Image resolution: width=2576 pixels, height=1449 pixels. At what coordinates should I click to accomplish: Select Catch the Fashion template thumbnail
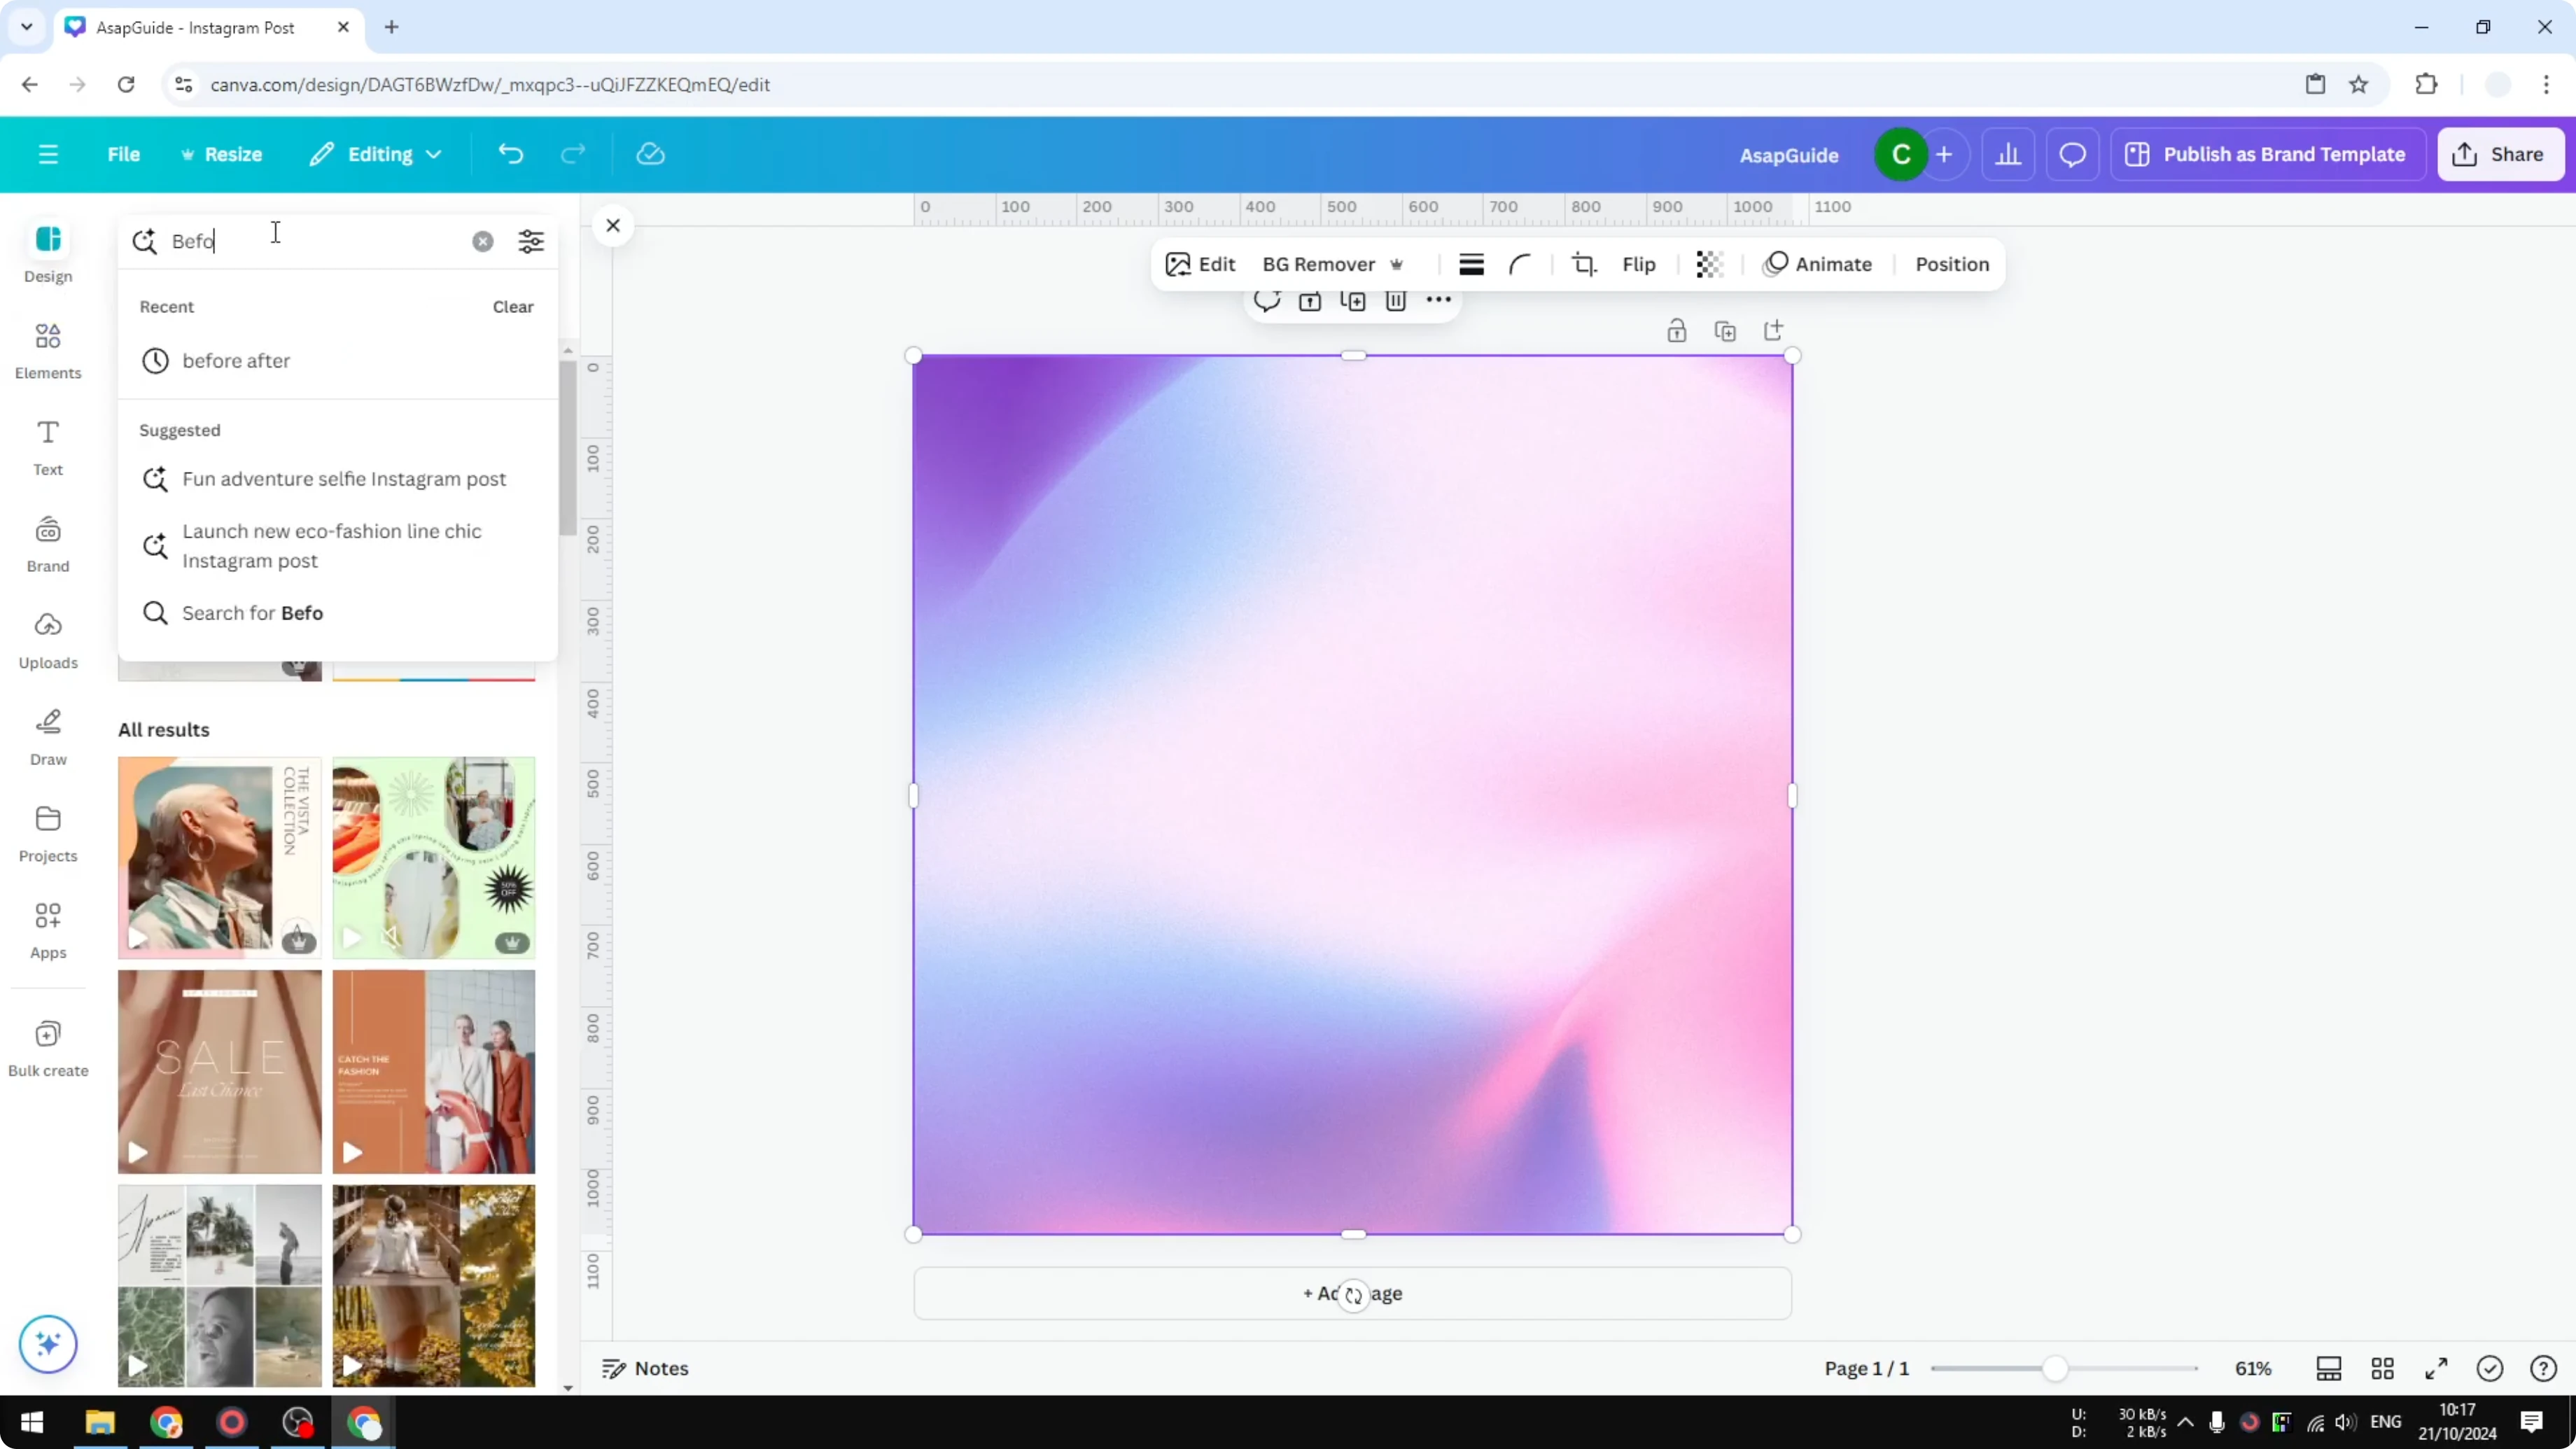pyautogui.click(x=434, y=1071)
